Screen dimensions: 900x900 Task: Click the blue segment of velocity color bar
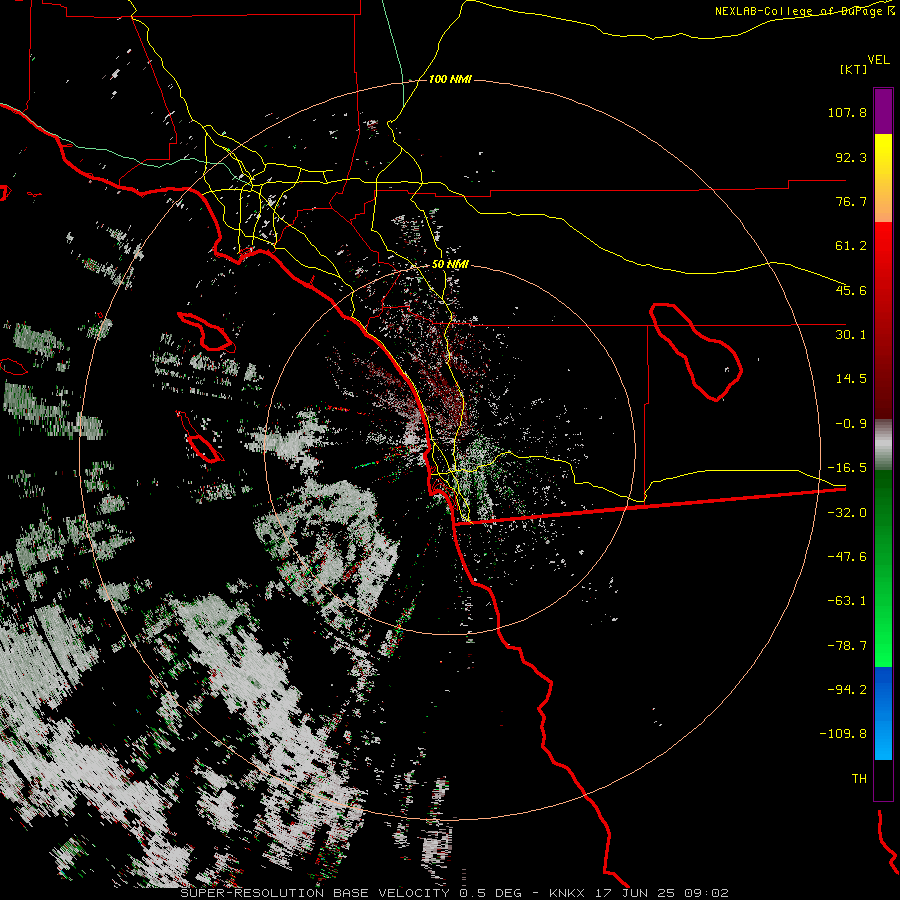tap(883, 713)
